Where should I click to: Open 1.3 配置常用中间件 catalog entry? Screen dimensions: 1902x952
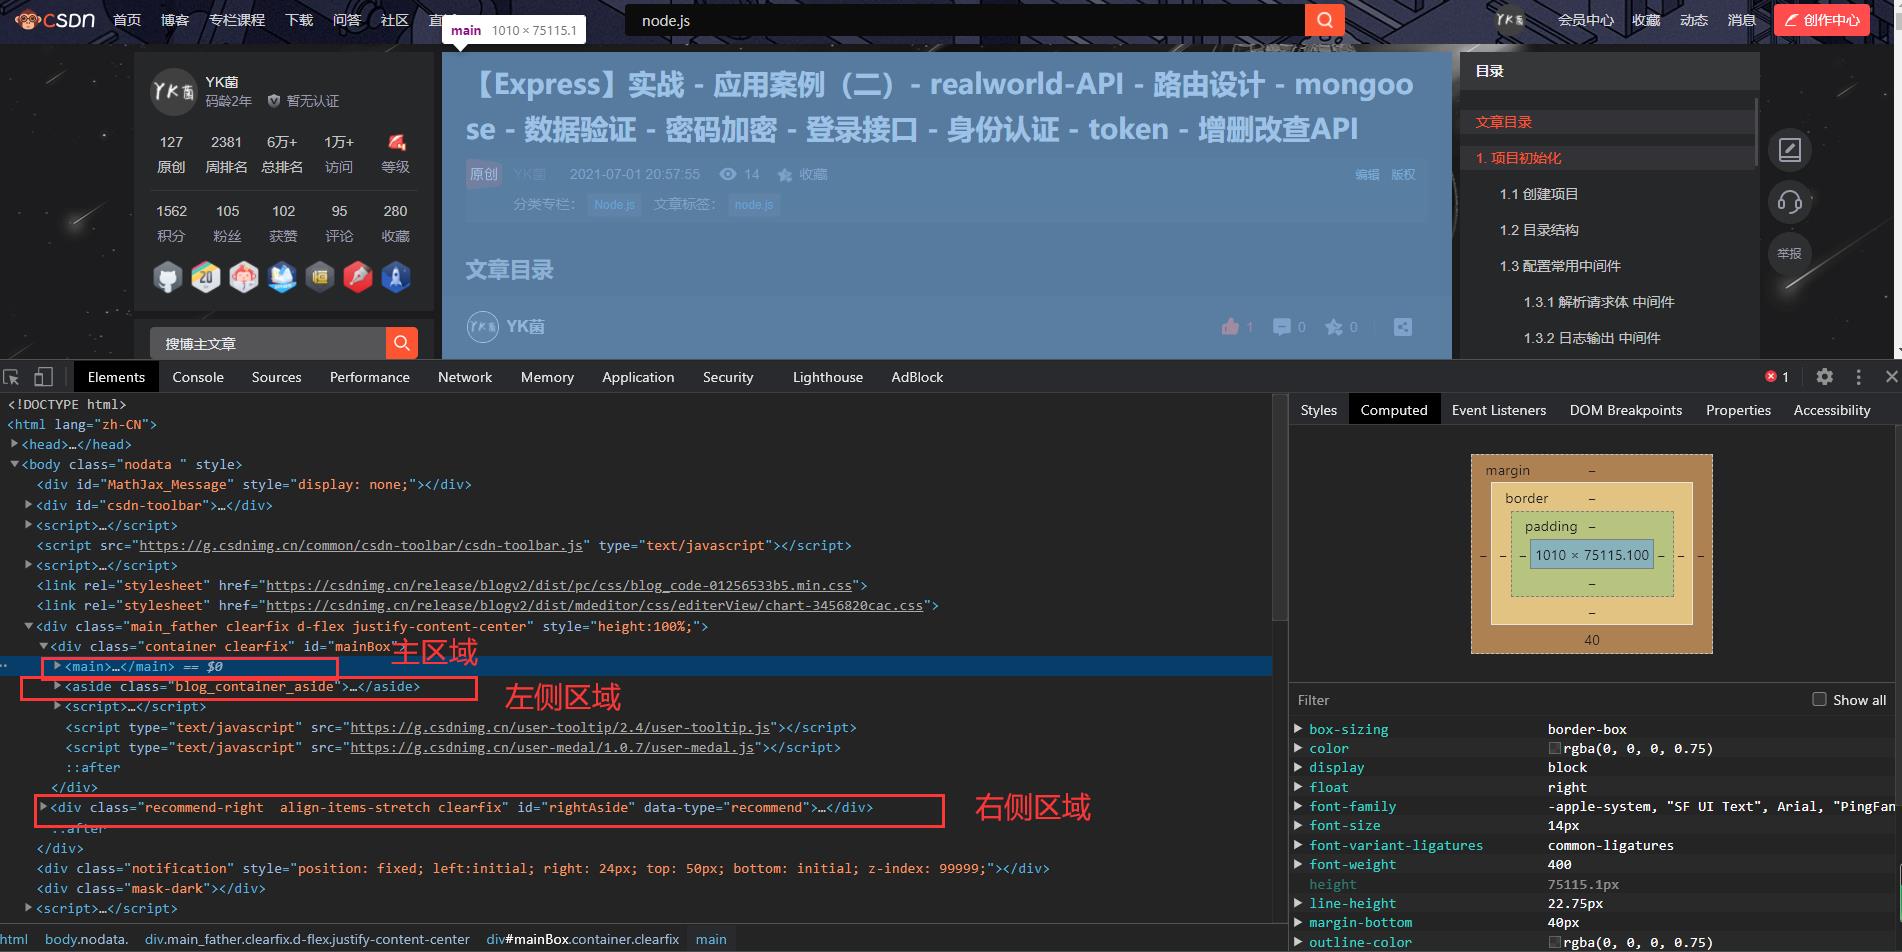pos(1560,266)
